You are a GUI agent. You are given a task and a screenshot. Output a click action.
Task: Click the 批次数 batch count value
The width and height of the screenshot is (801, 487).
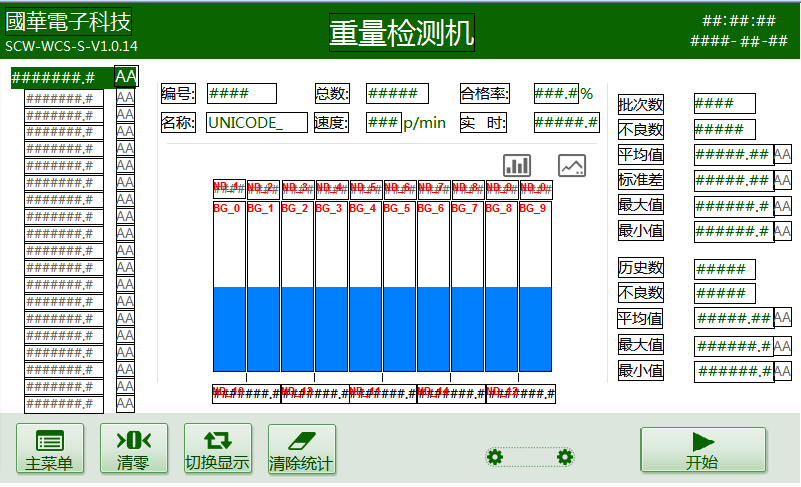pyautogui.click(x=724, y=104)
